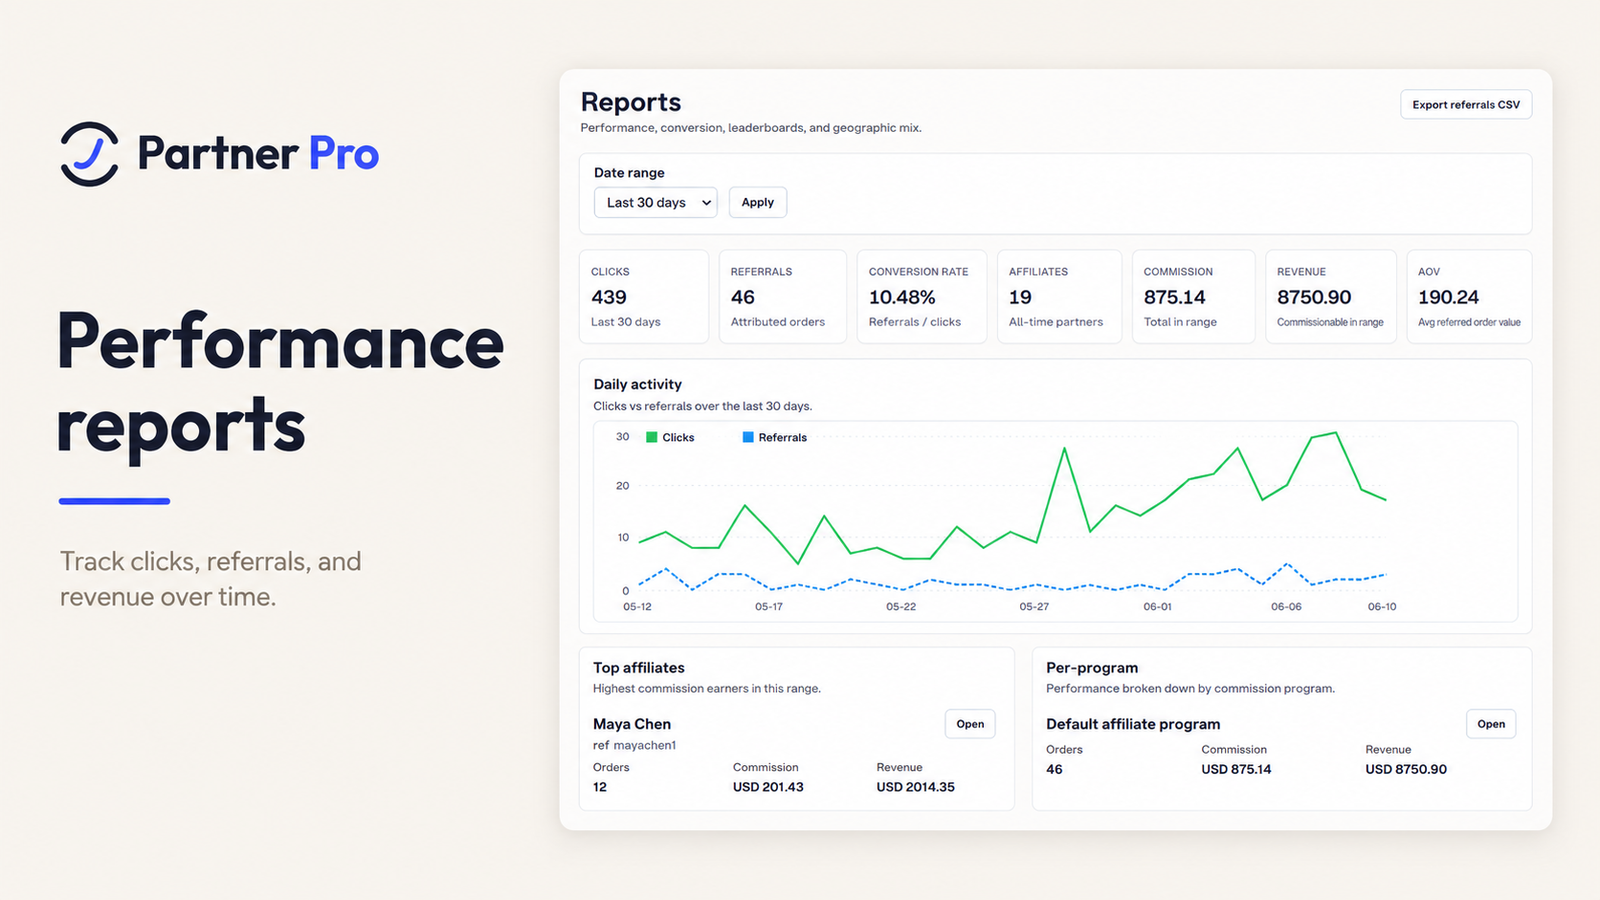Image resolution: width=1600 pixels, height=900 pixels.
Task: Click the highest peak on Clicks line
Action: point(1335,433)
